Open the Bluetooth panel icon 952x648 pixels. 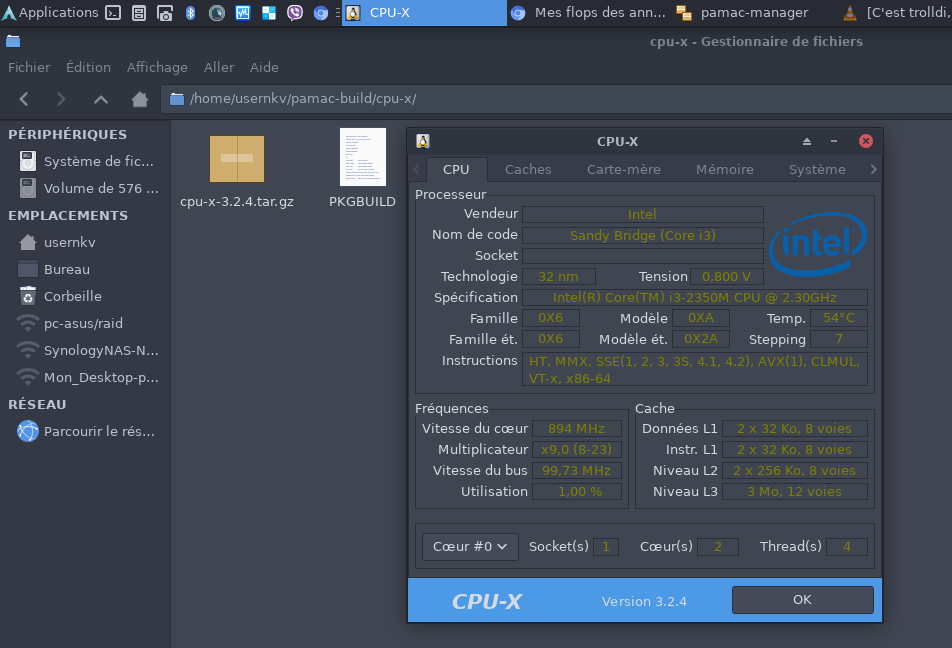click(x=191, y=13)
